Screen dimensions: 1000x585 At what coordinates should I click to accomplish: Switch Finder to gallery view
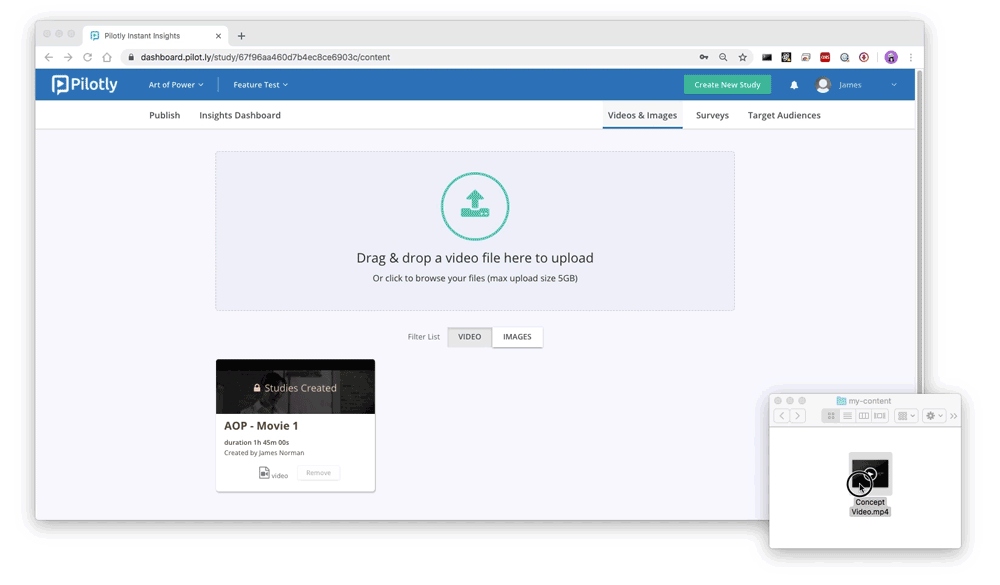click(879, 416)
